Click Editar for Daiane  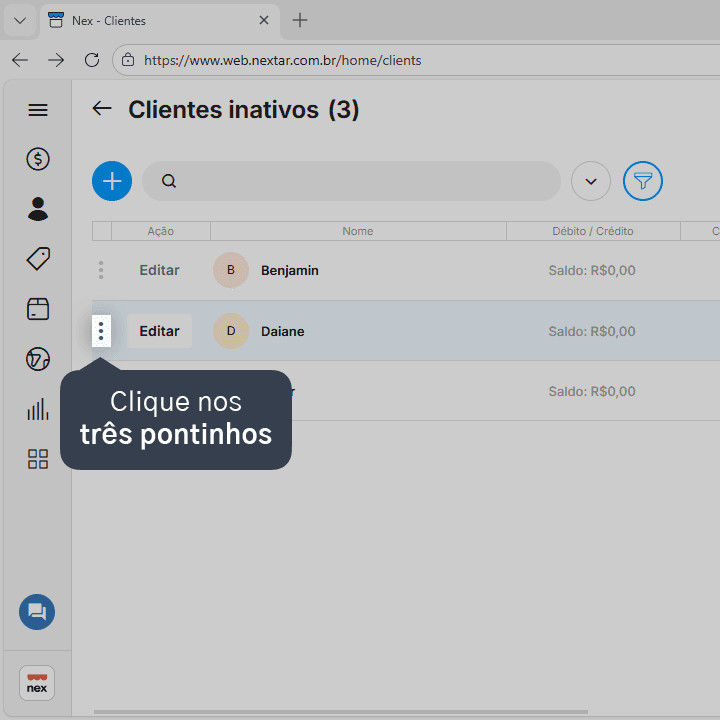coord(159,331)
